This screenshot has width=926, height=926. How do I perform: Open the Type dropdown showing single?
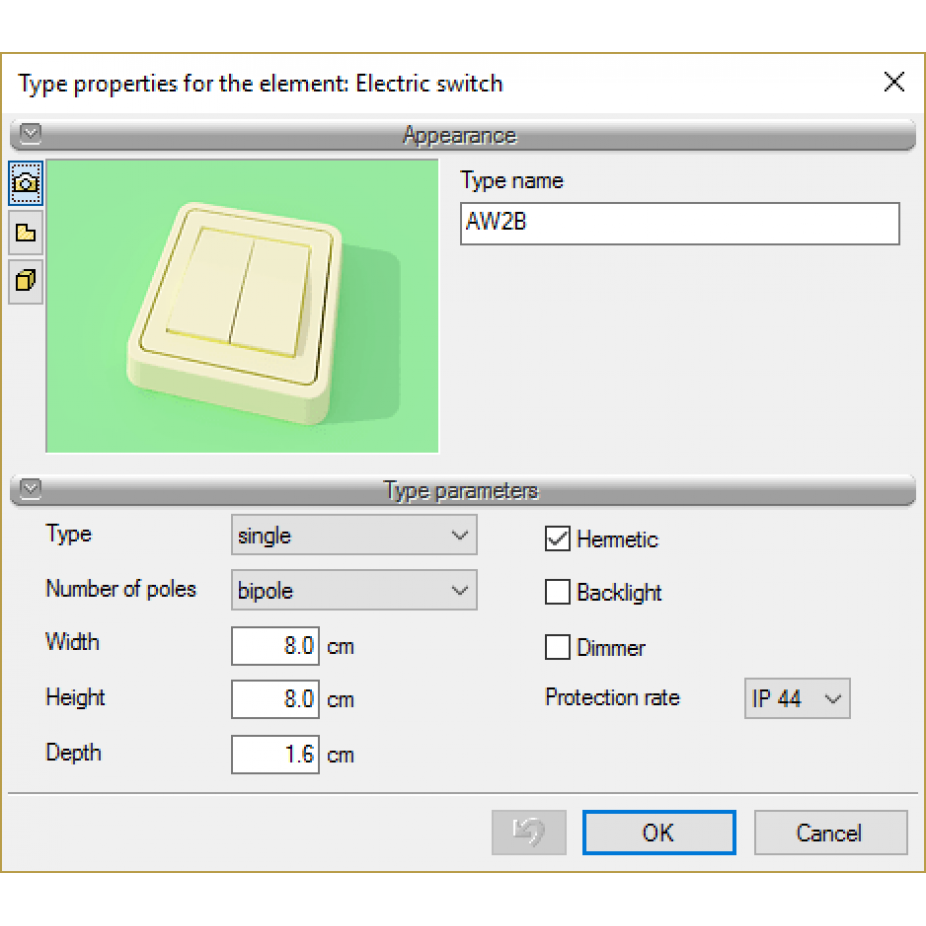354,534
